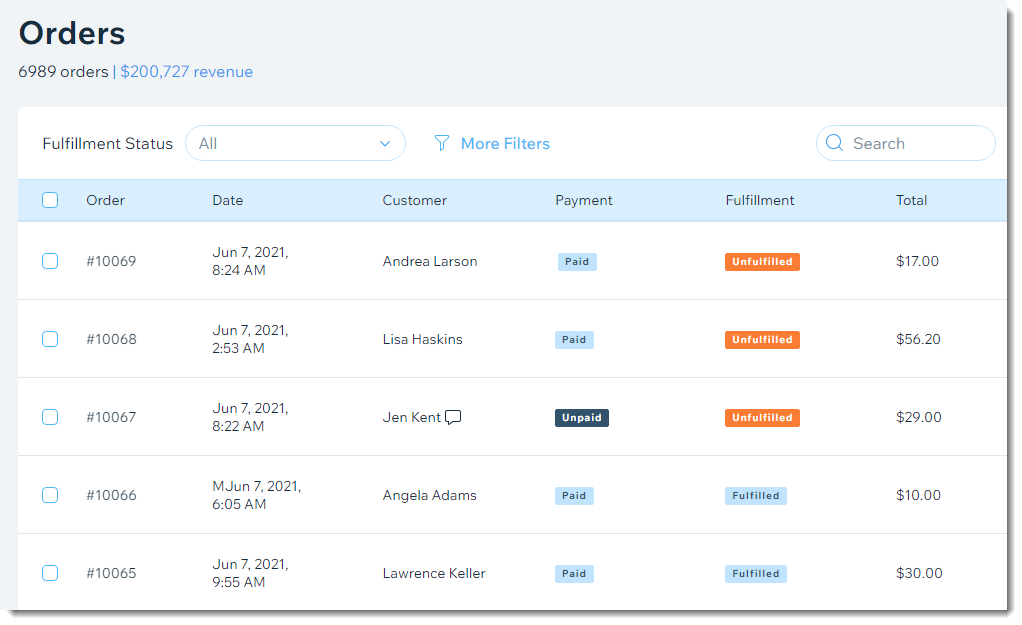This screenshot has width=1022, height=625.
Task: Click the Paid badge for Lisa Haskins
Action: (x=574, y=340)
